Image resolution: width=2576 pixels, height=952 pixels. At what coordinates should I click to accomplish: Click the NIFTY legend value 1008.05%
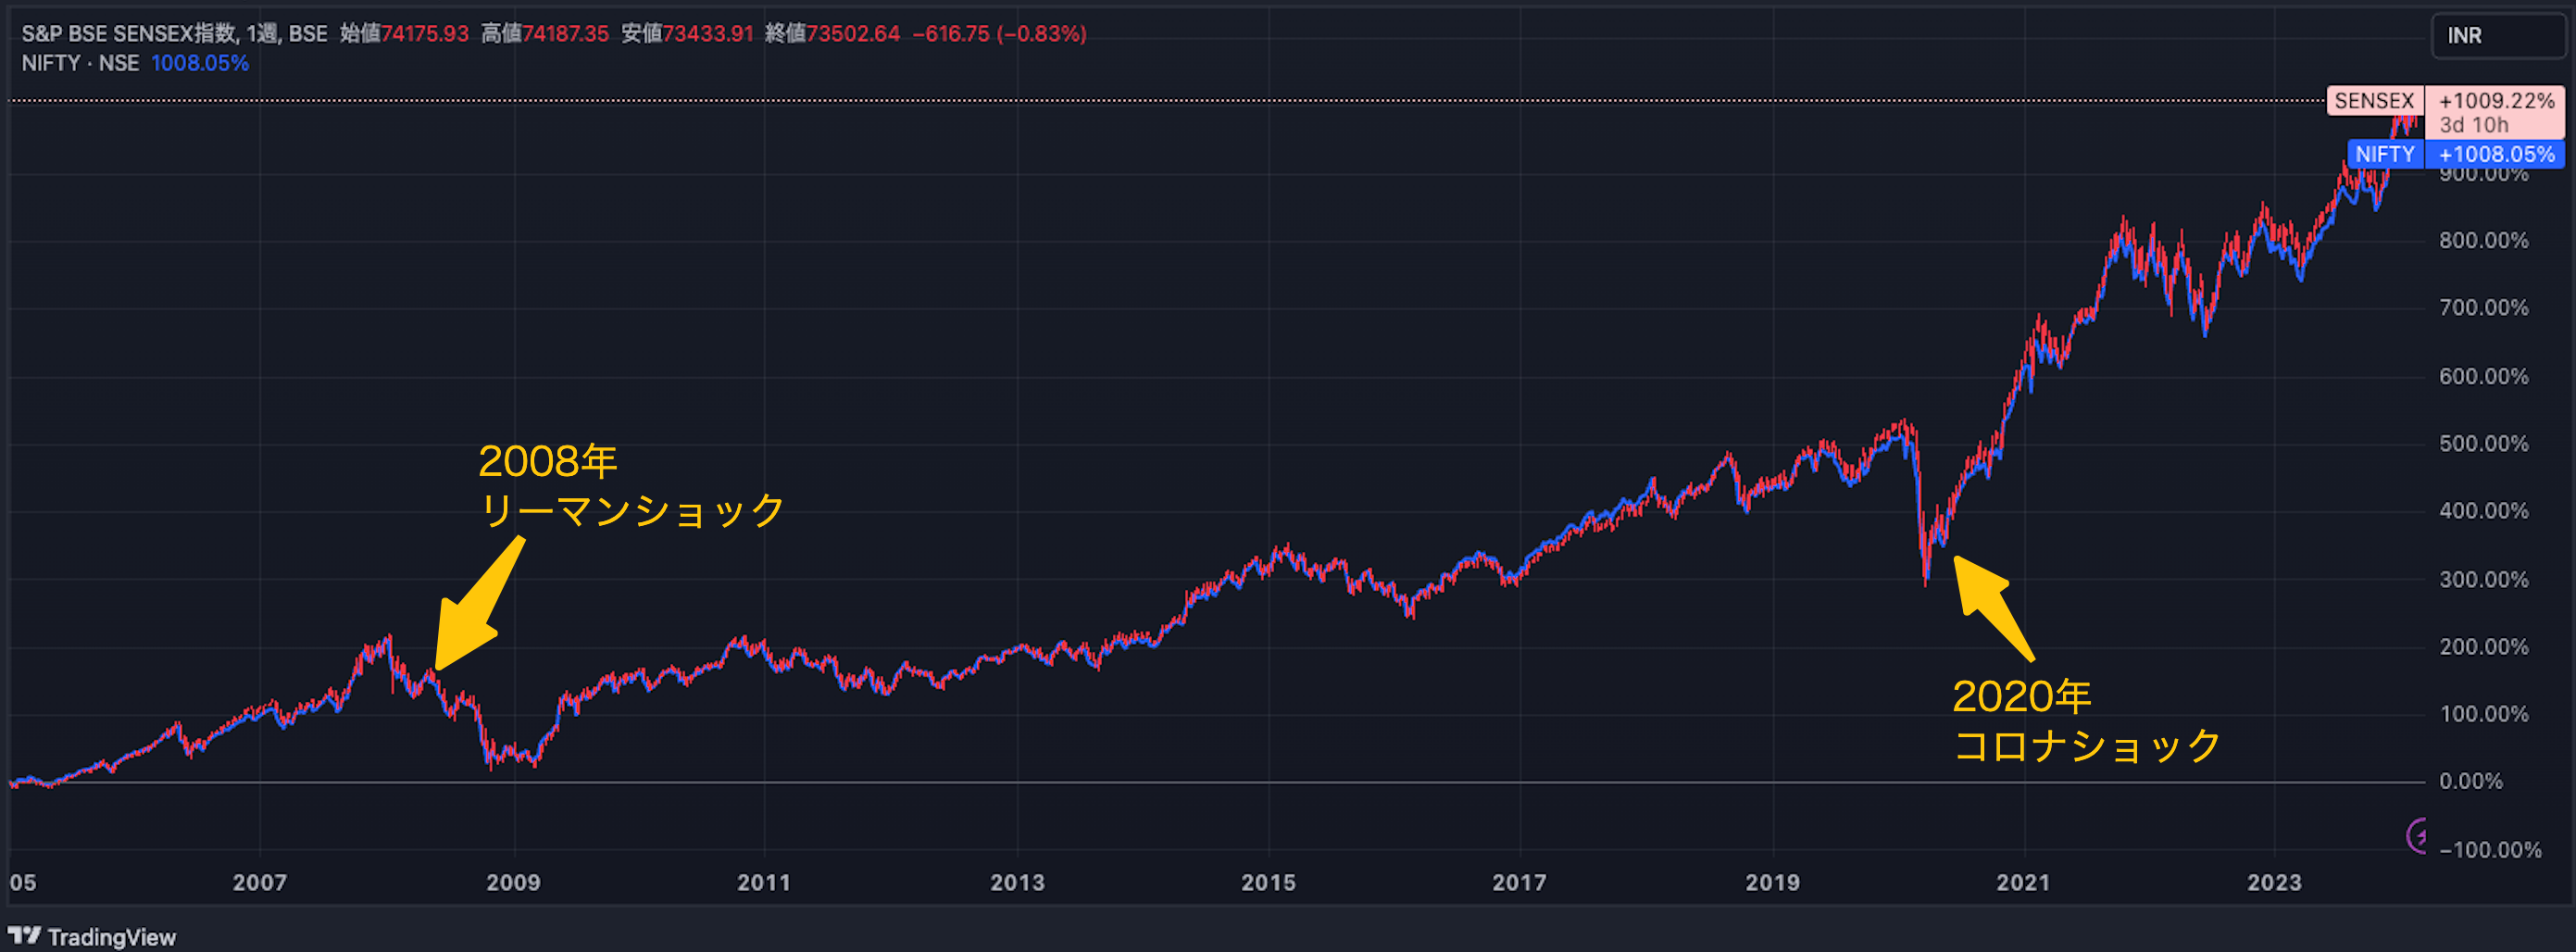pyautogui.click(x=200, y=63)
